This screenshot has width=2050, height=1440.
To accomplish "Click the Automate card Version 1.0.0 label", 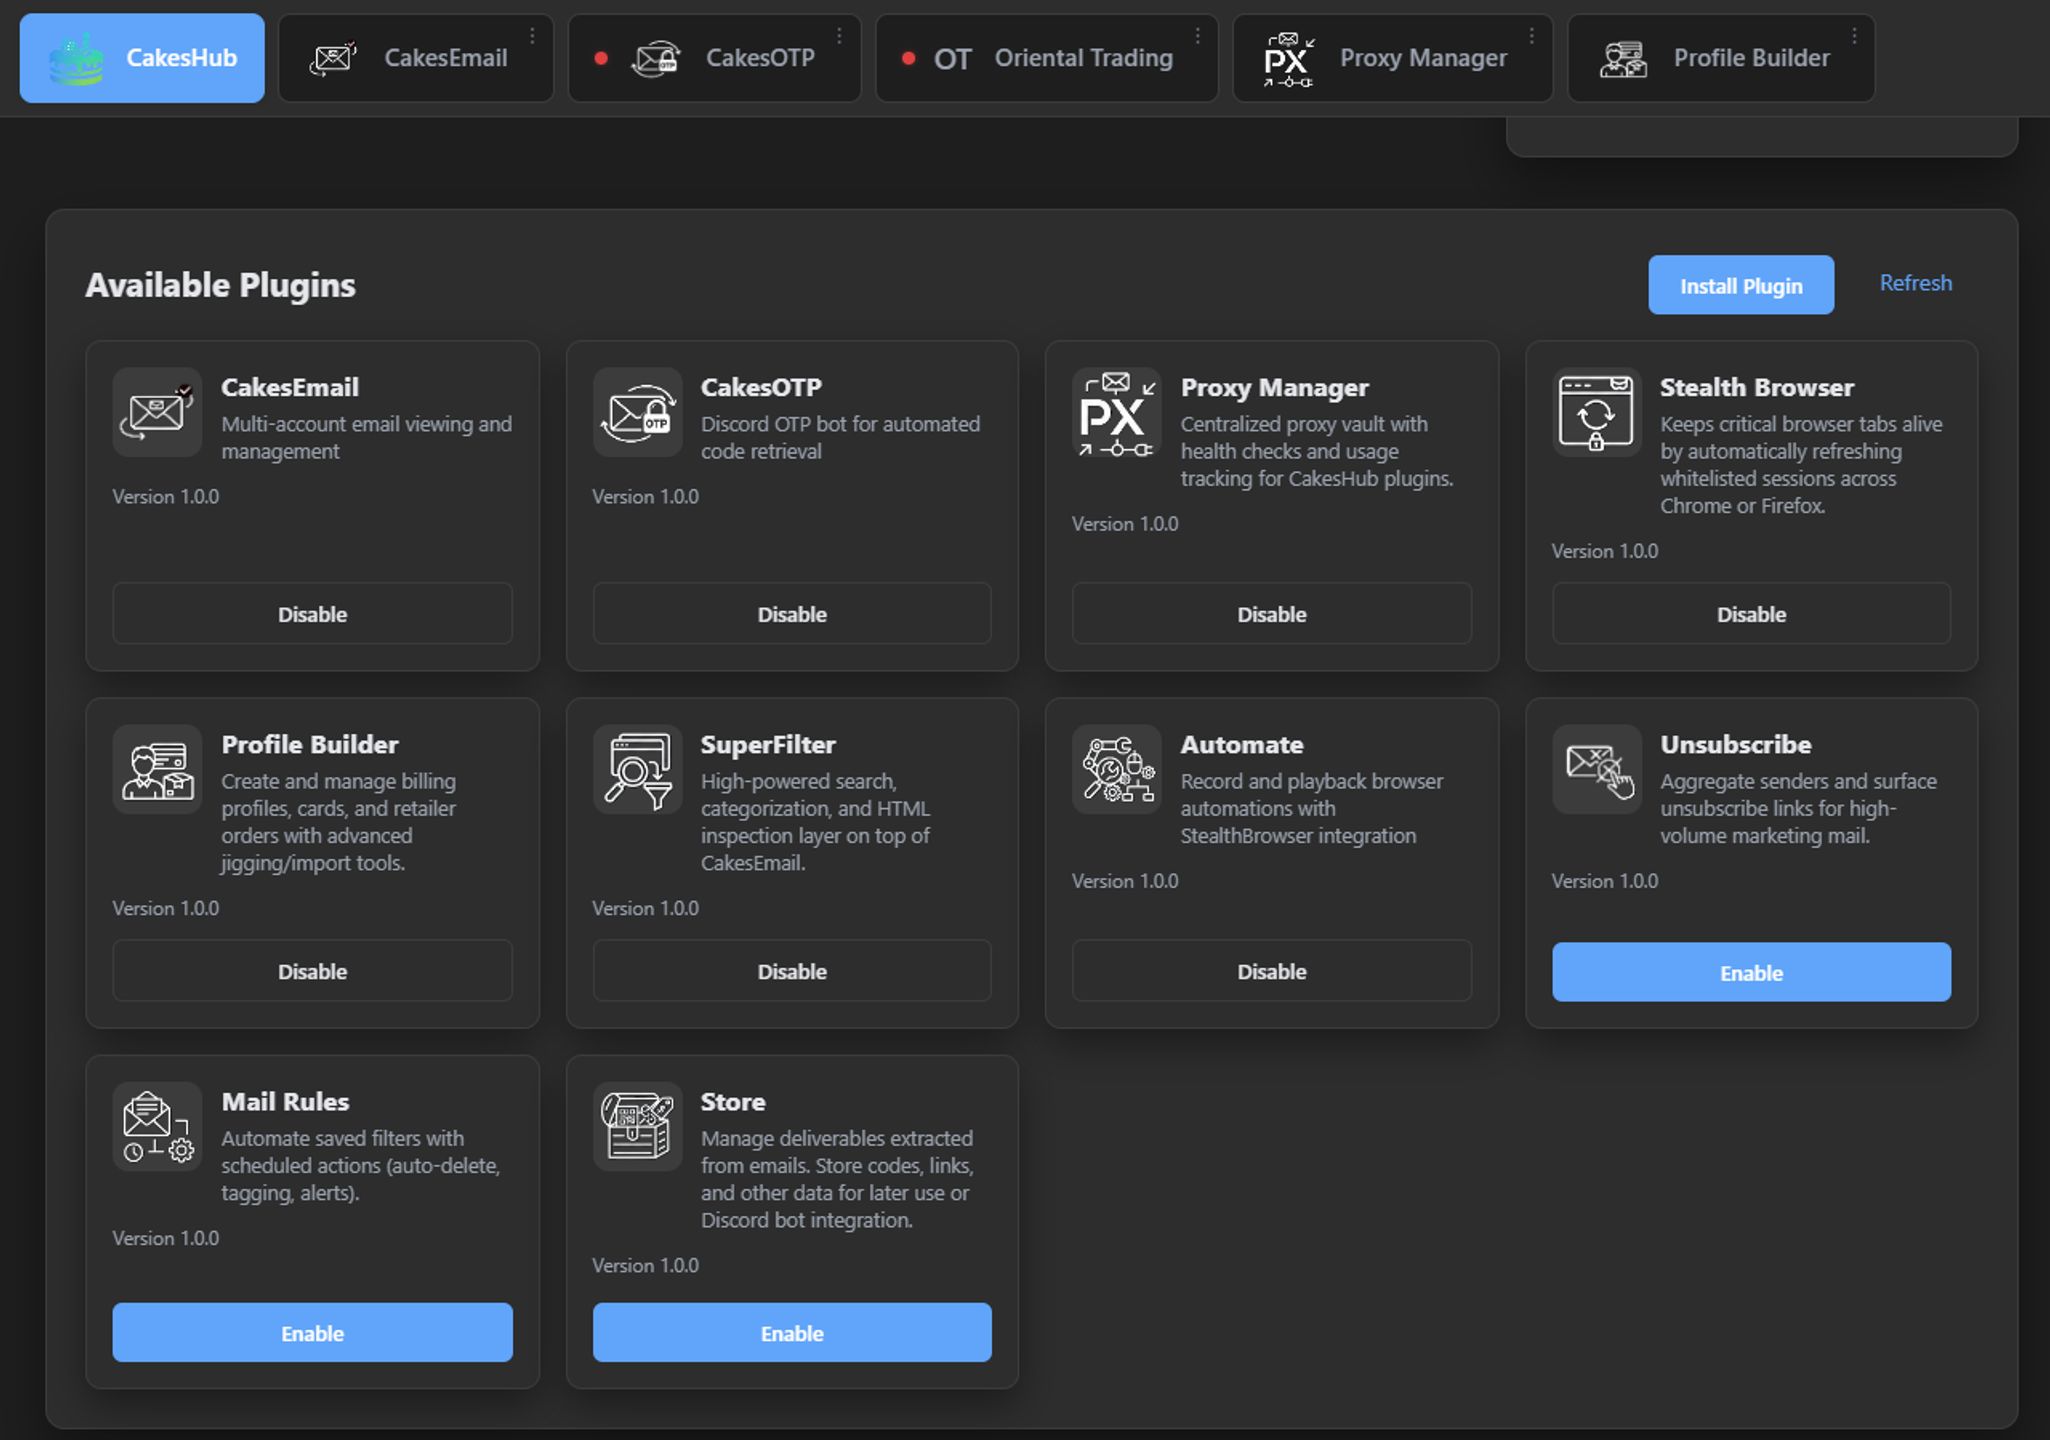I will pos(1125,881).
